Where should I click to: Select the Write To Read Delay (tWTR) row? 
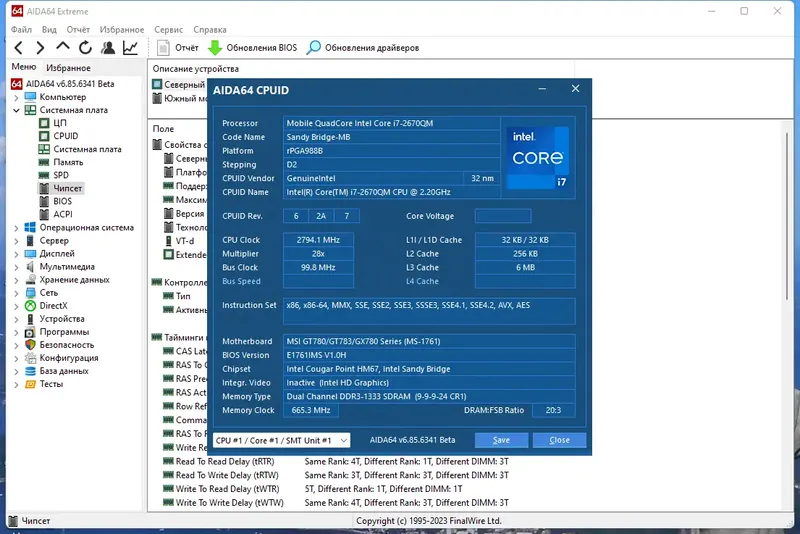312,489
